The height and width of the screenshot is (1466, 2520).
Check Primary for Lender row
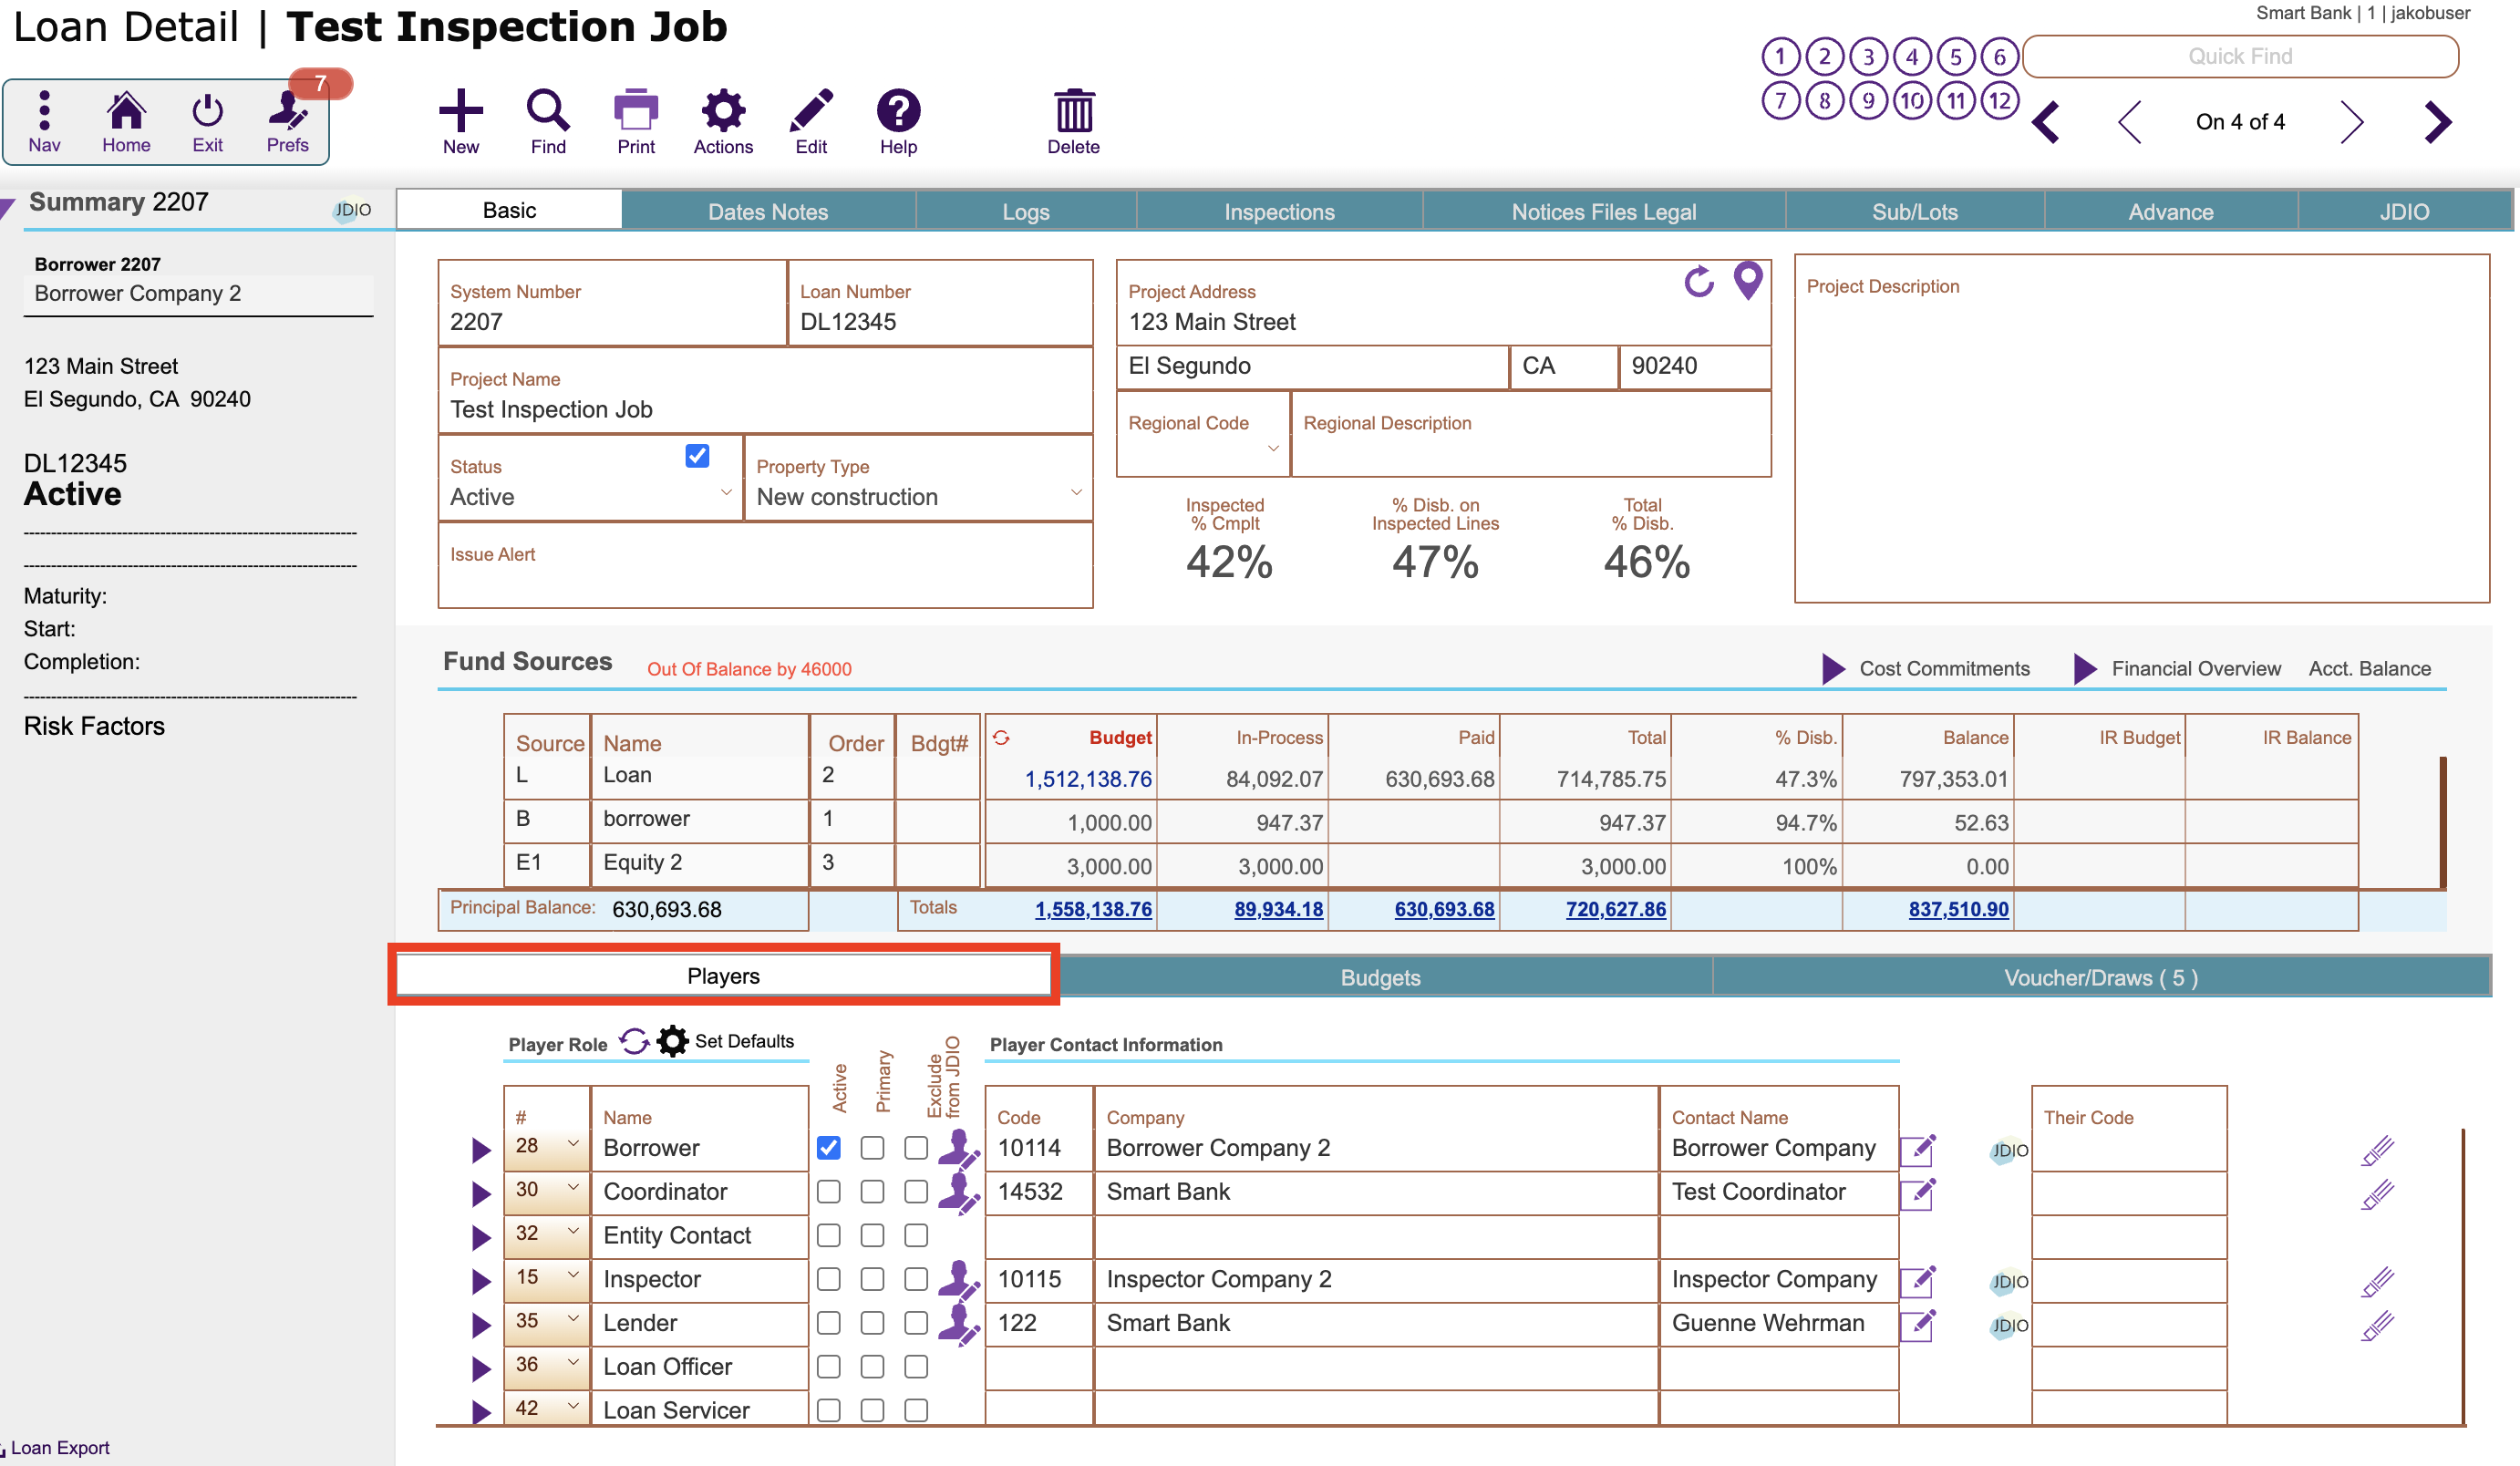pos(872,1323)
